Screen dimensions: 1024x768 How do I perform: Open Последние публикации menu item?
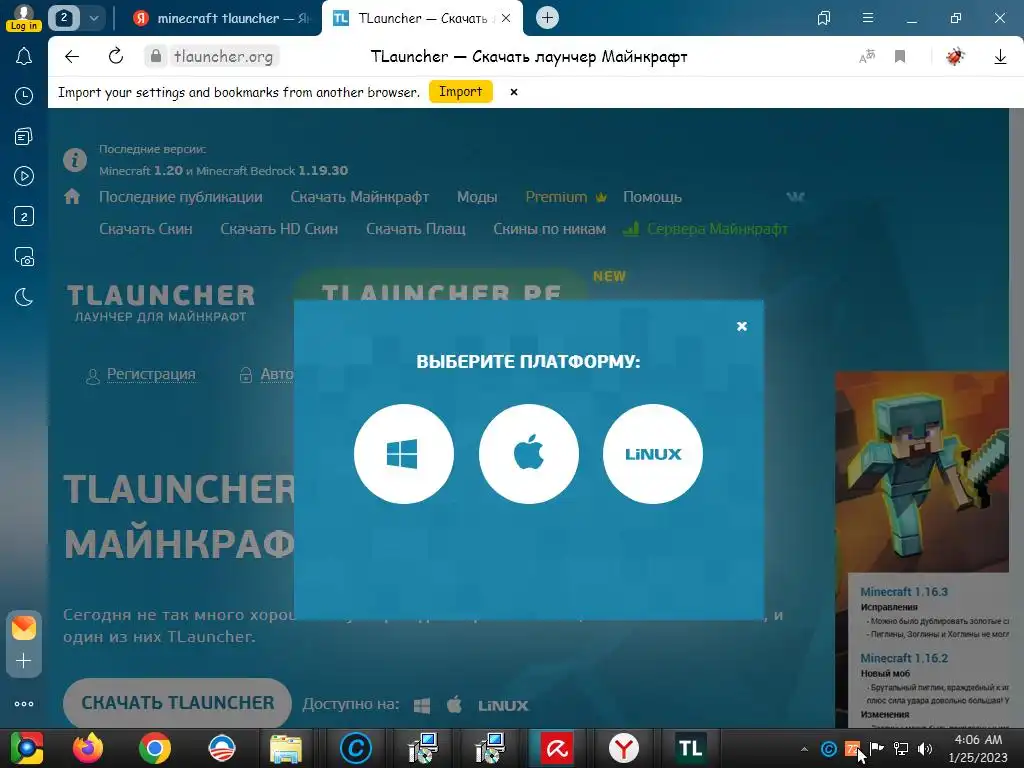tap(181, 197)
